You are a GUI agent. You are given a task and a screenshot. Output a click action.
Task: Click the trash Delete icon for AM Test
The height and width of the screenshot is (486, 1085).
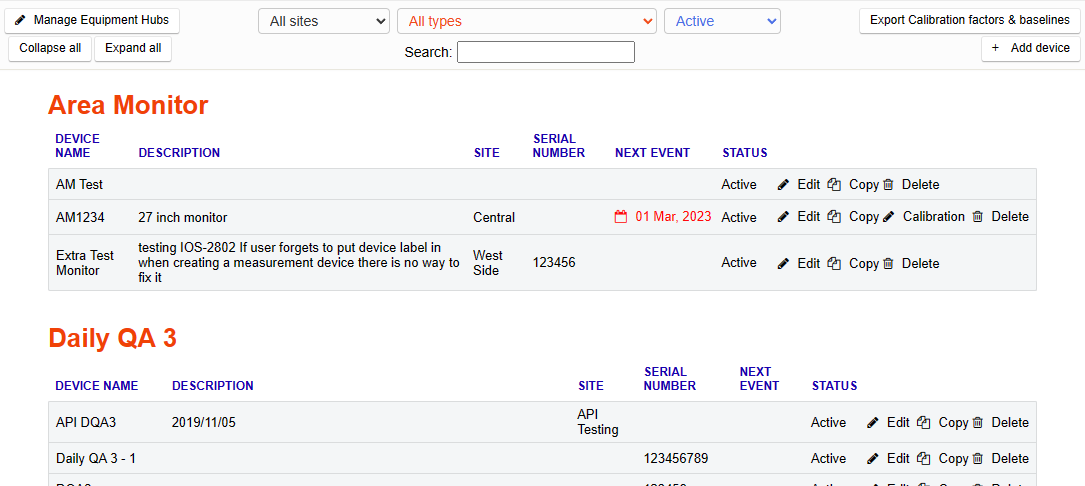tap(888, 185)
